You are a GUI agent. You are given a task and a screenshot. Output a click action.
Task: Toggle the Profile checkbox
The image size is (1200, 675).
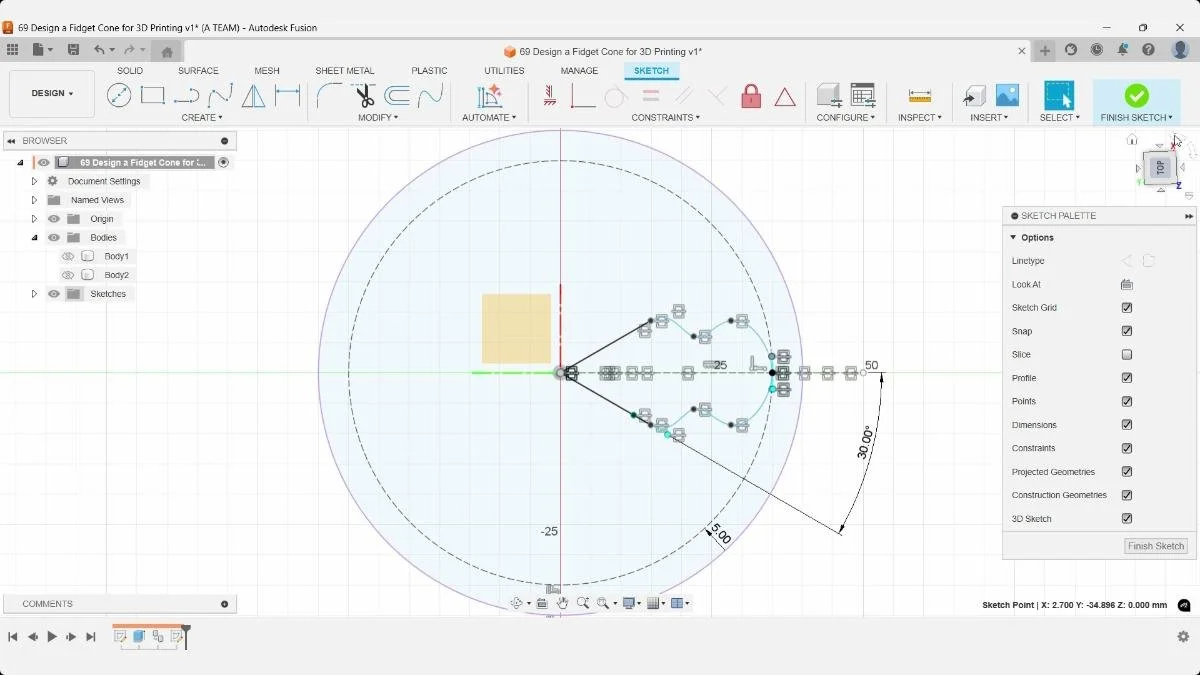pos(1127,378)
